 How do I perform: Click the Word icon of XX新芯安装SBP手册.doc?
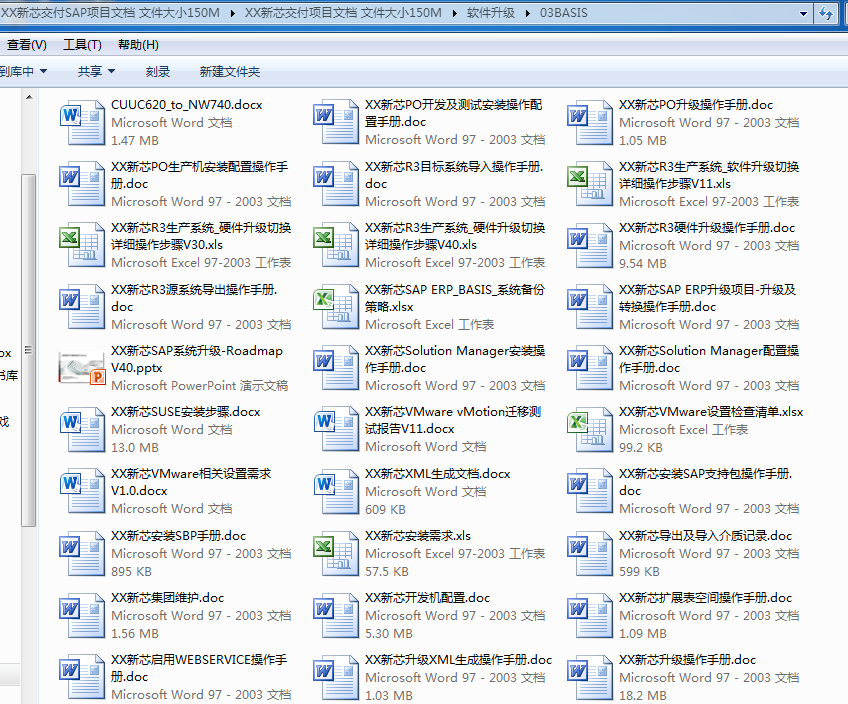tap(82, 553)
